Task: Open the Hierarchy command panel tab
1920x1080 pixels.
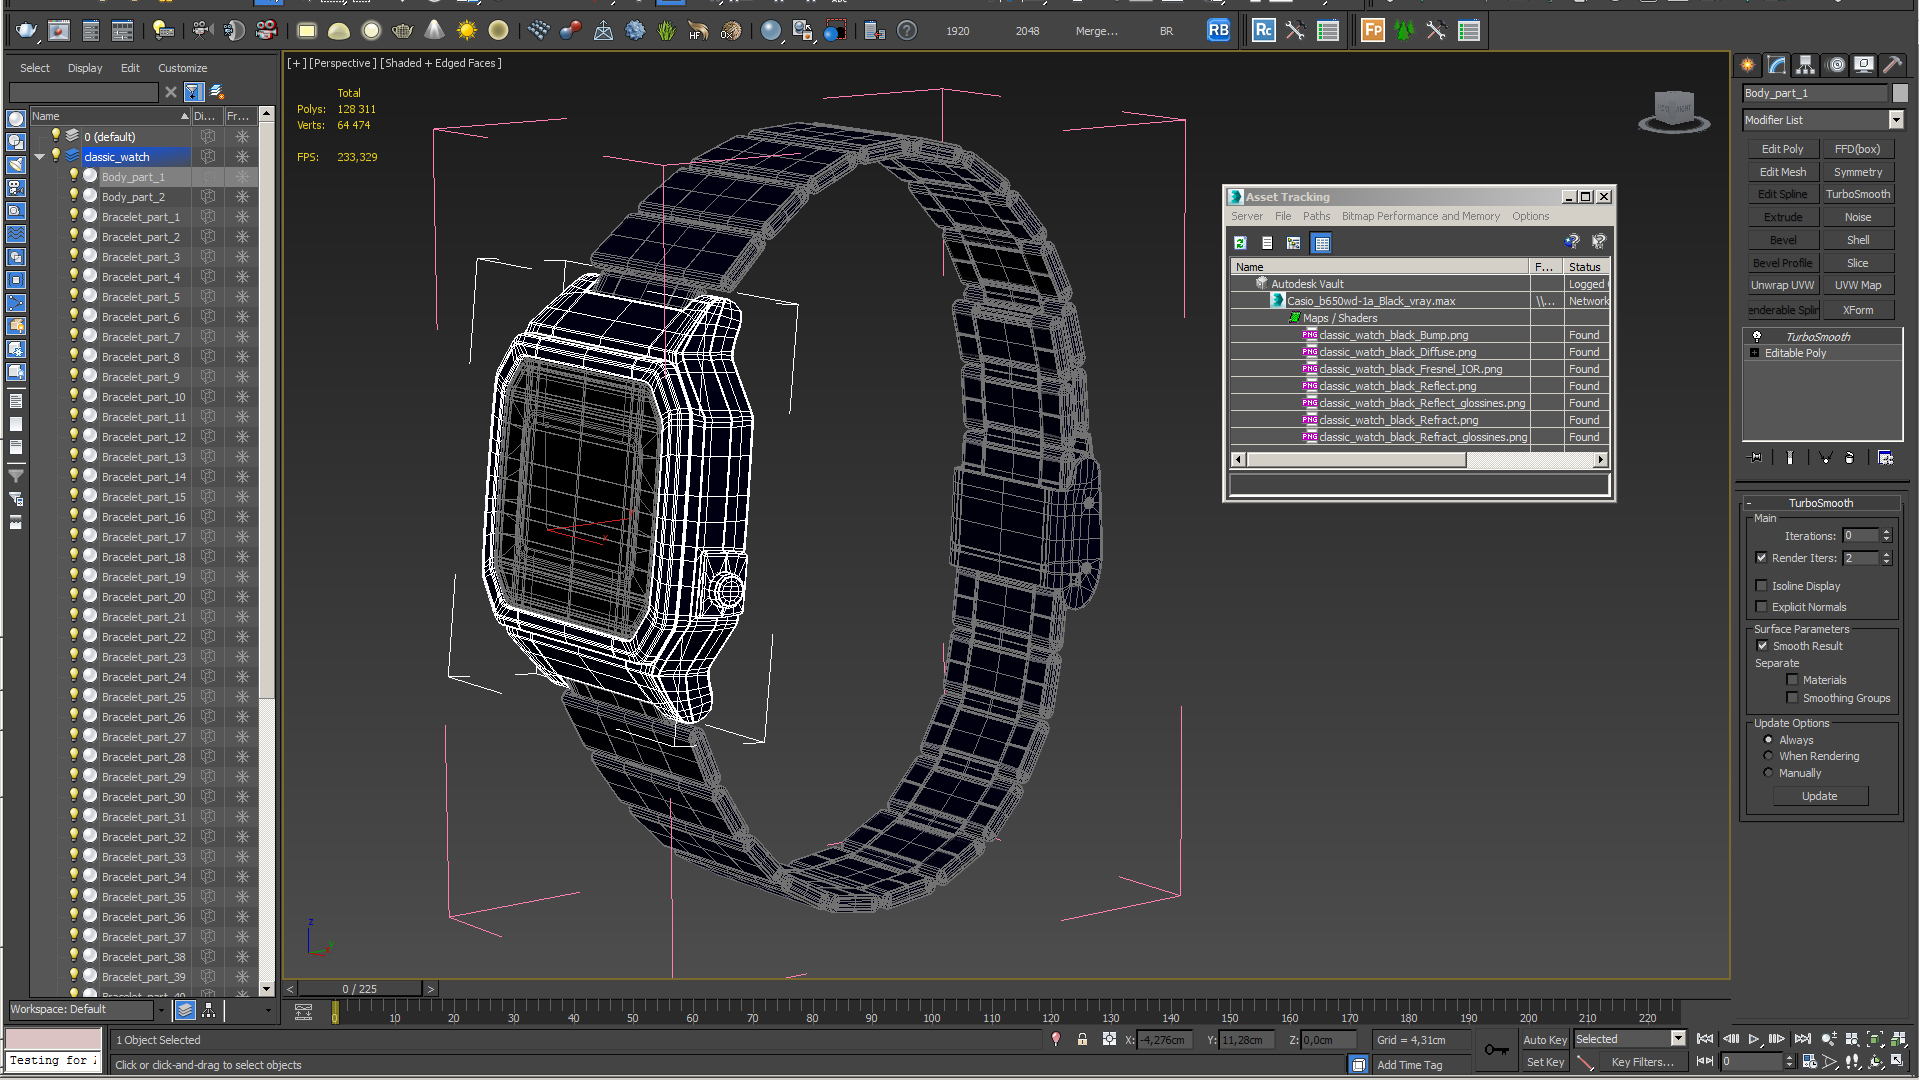Action: (x=1805, y=65)
